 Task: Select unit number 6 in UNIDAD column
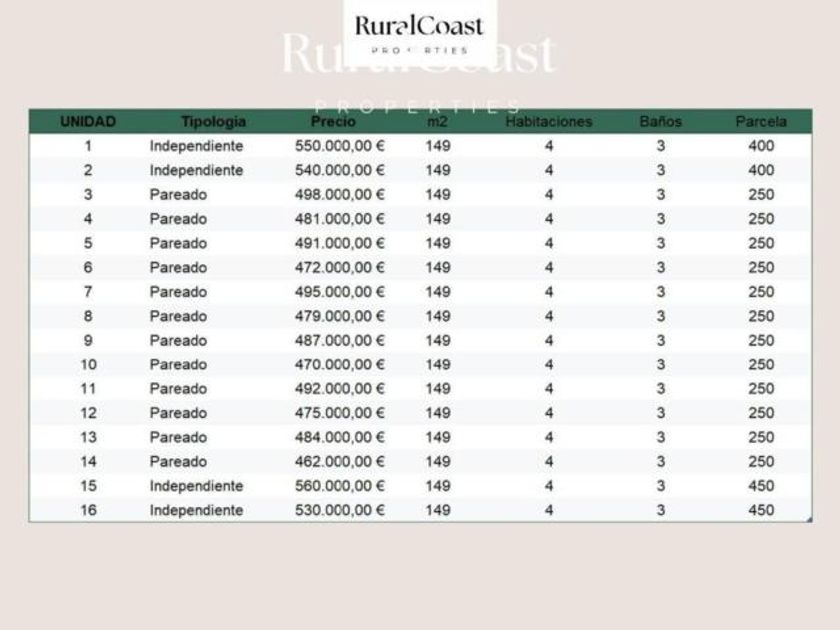[88, 267]
